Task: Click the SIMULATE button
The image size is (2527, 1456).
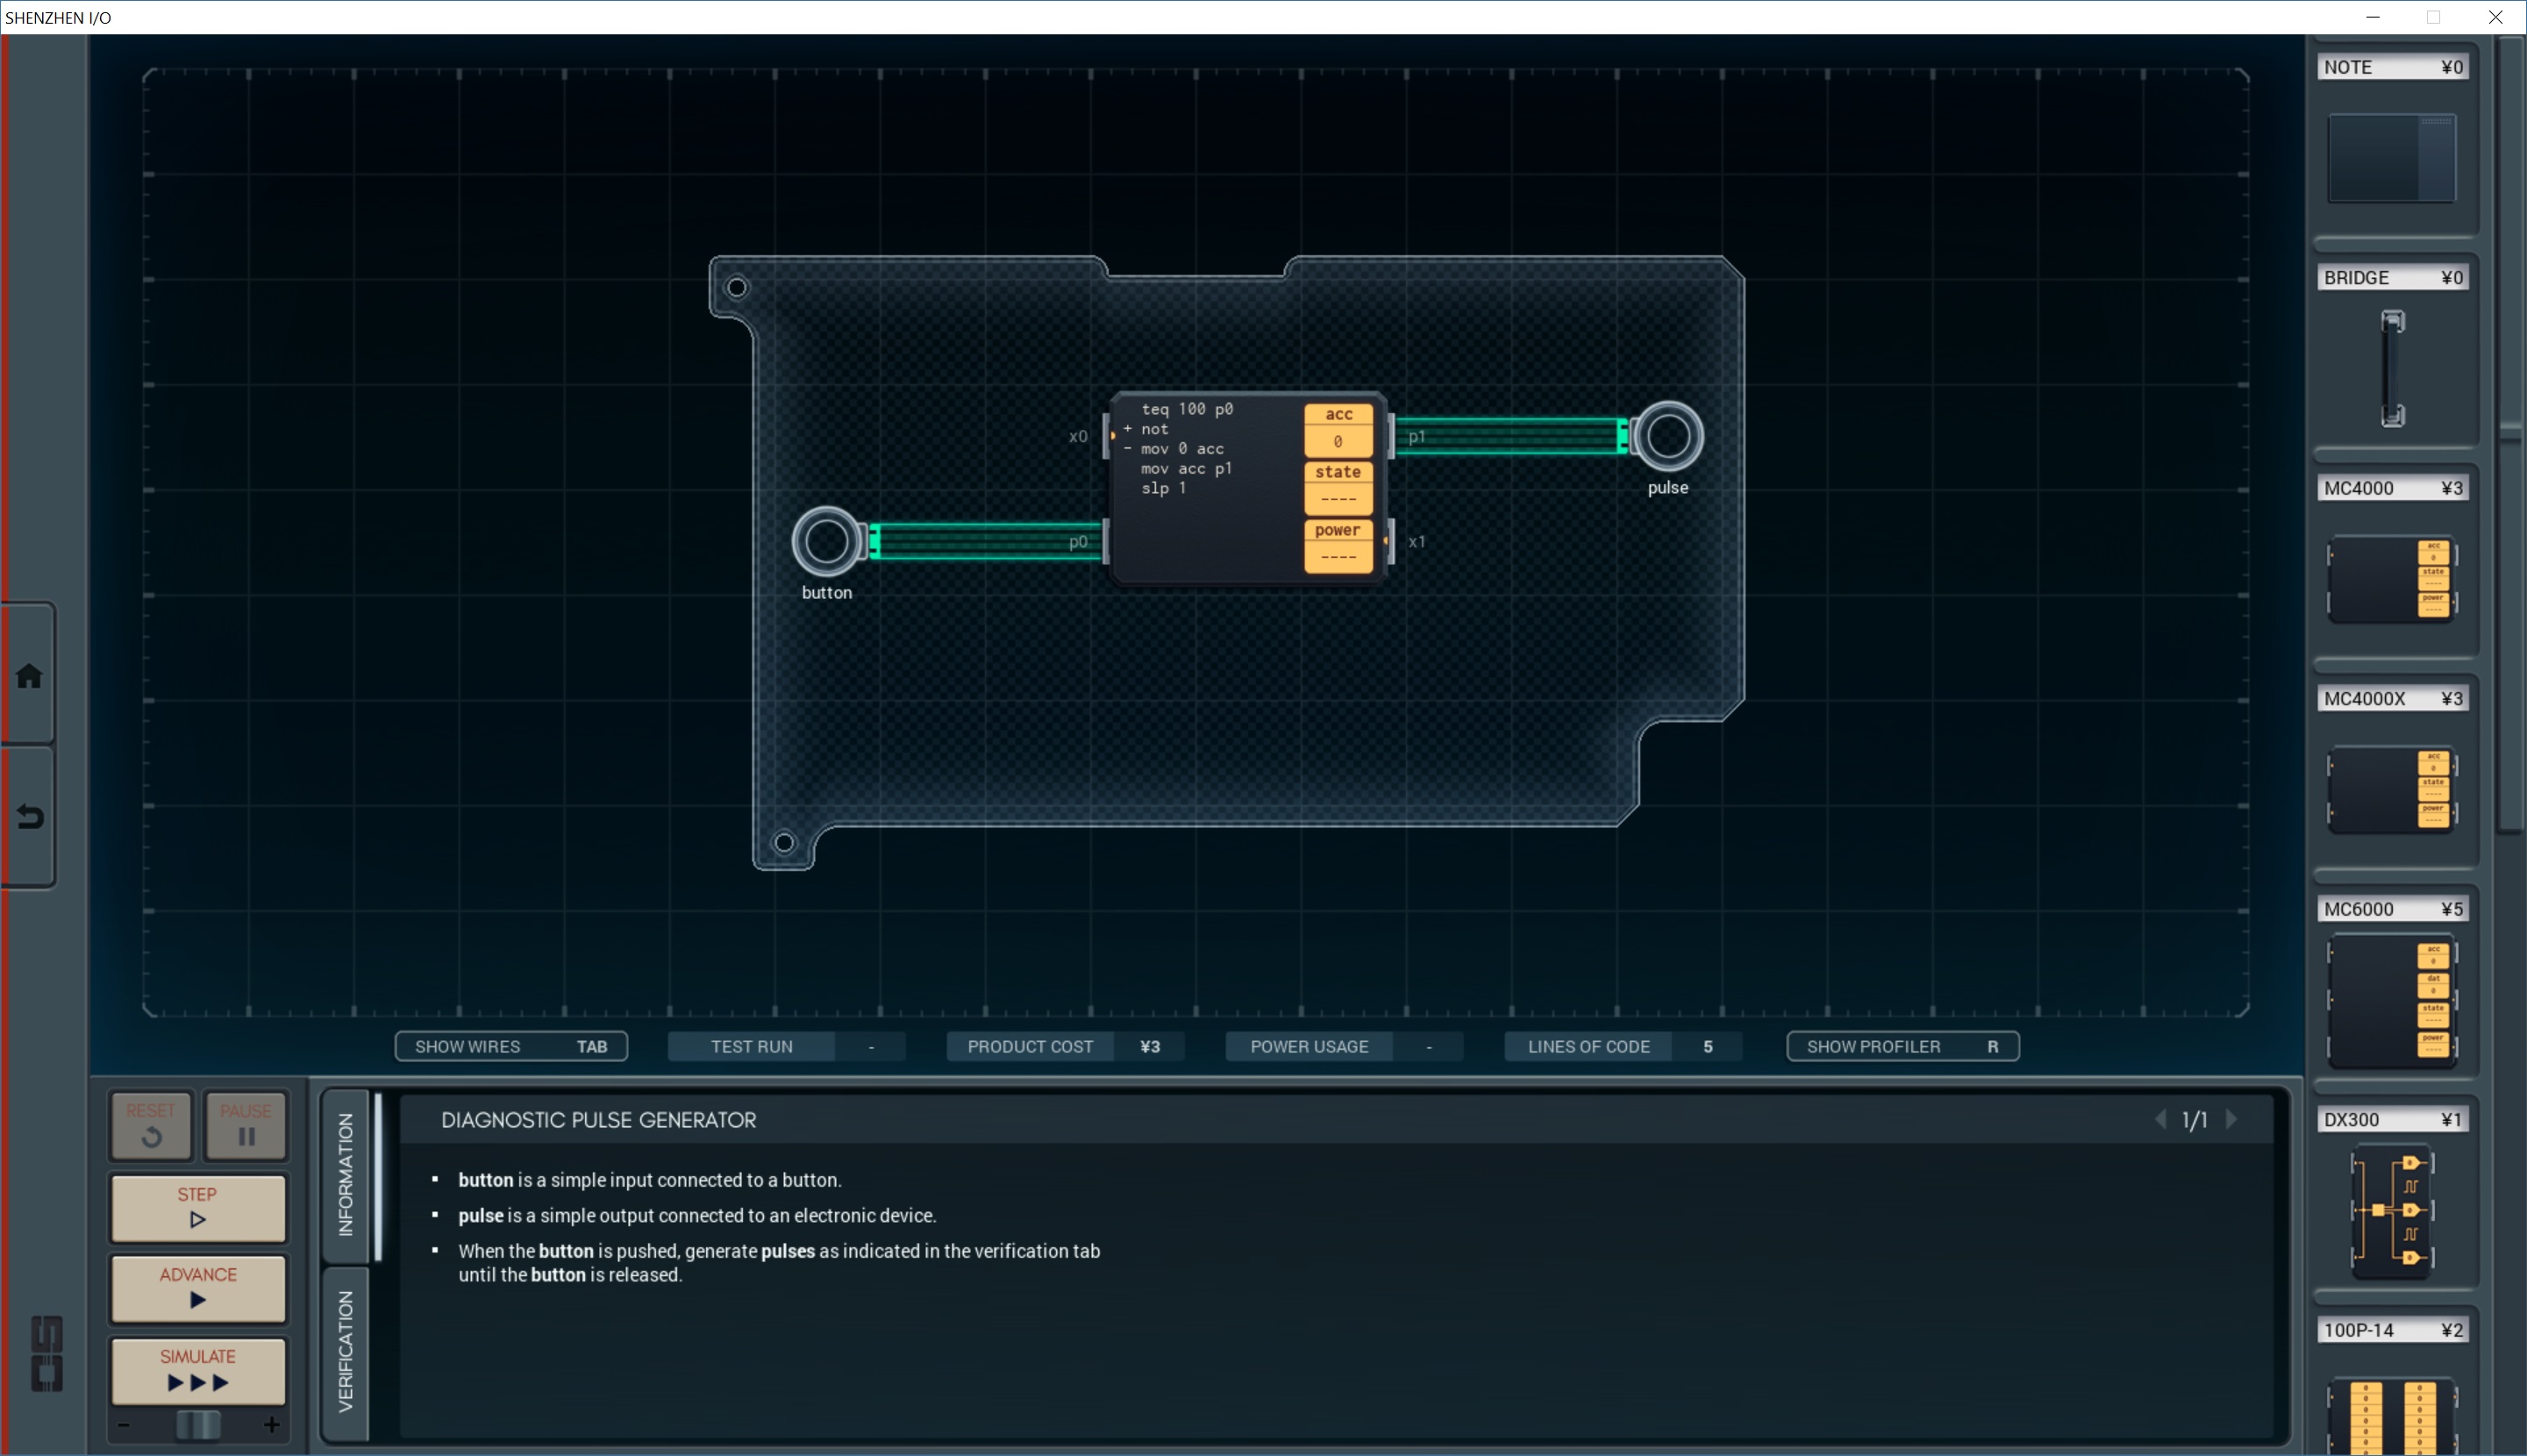Action: 198,1370
